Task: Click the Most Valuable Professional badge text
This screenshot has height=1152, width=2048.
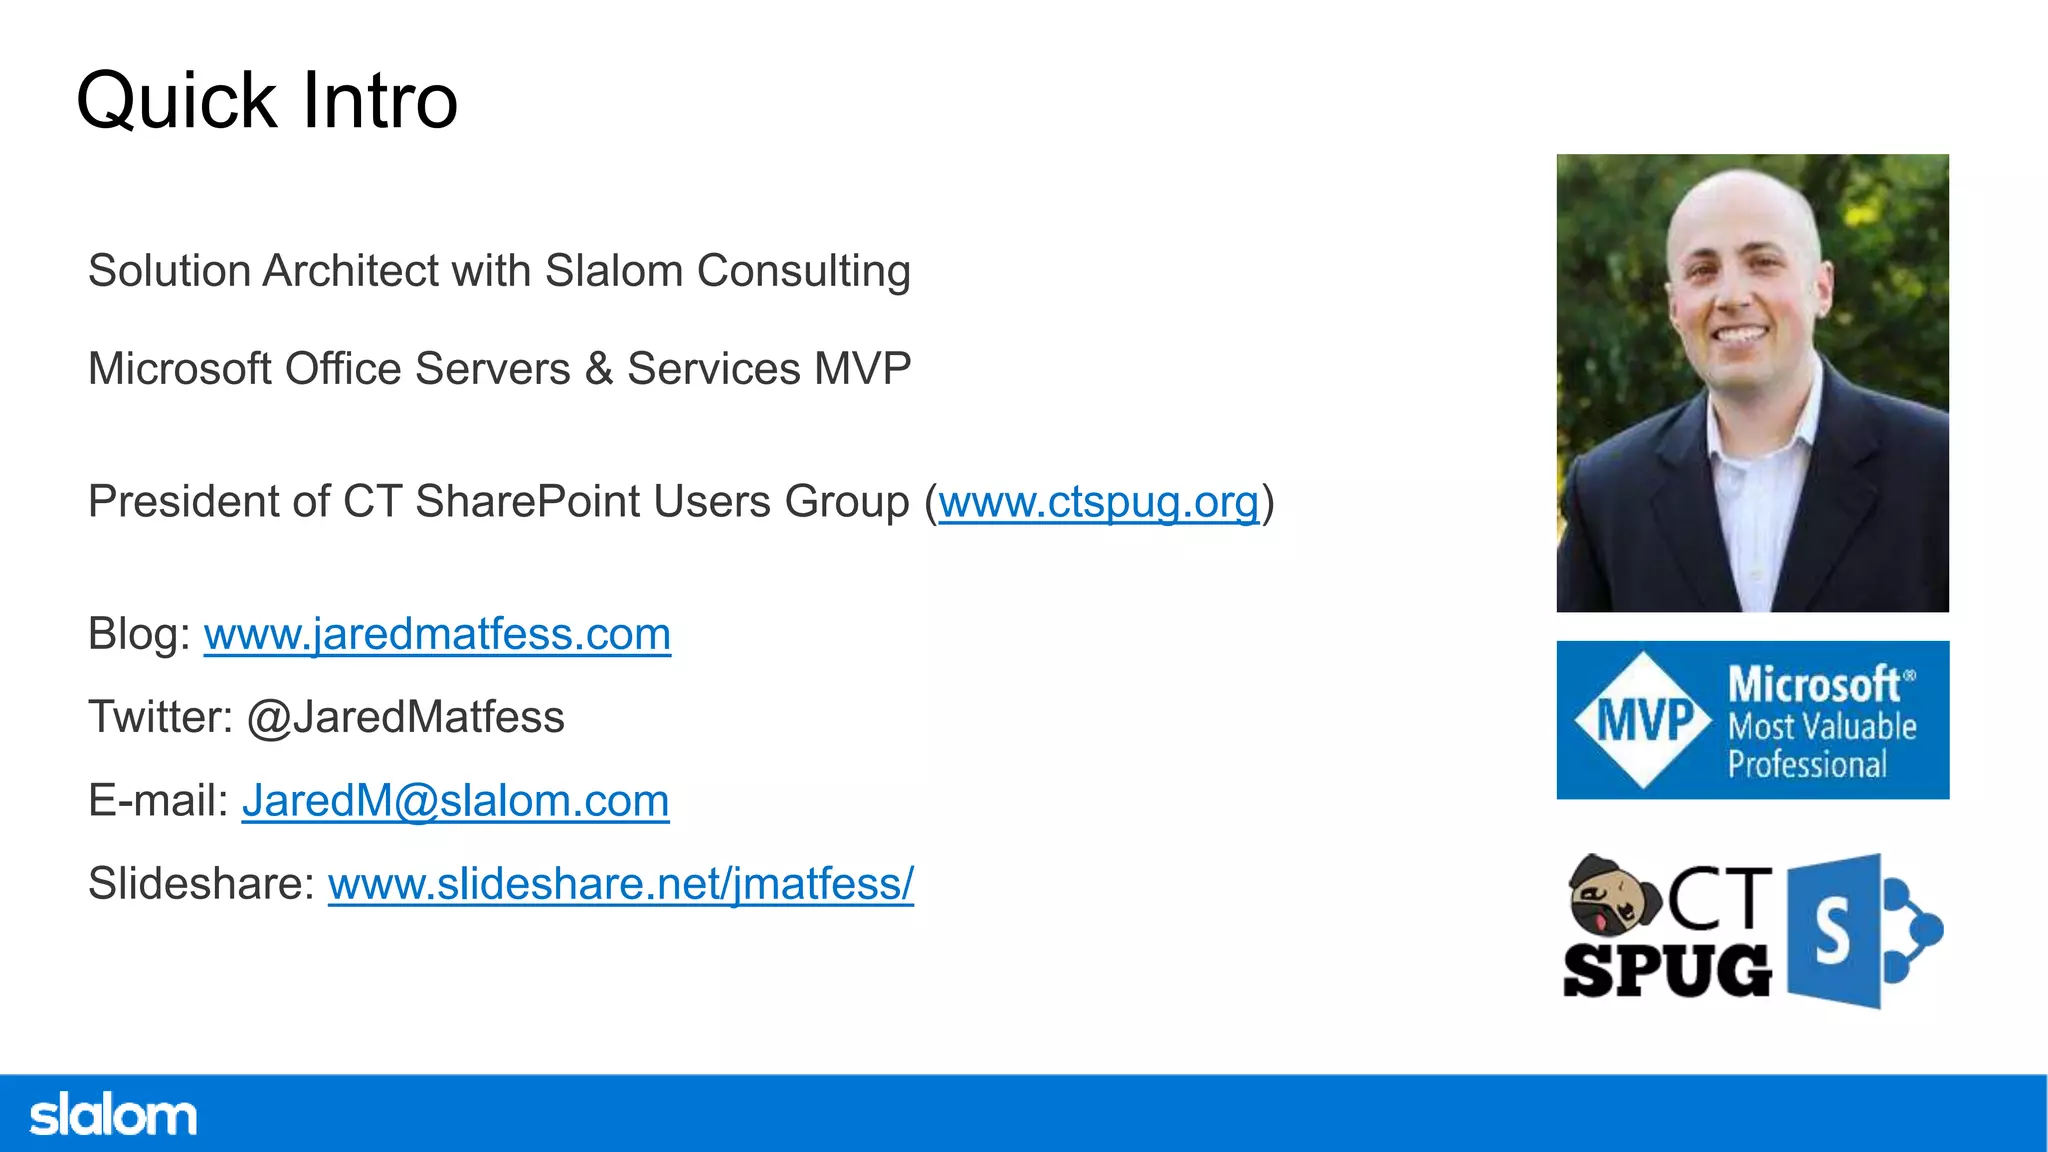Action: pos(1820,745)
